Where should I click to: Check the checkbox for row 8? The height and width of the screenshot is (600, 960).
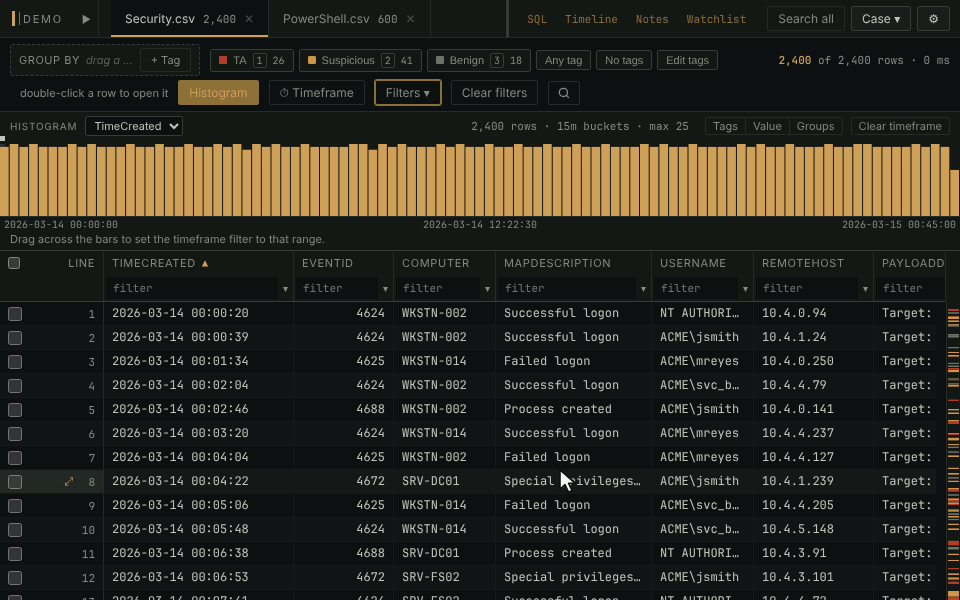(x=15, y=482)
